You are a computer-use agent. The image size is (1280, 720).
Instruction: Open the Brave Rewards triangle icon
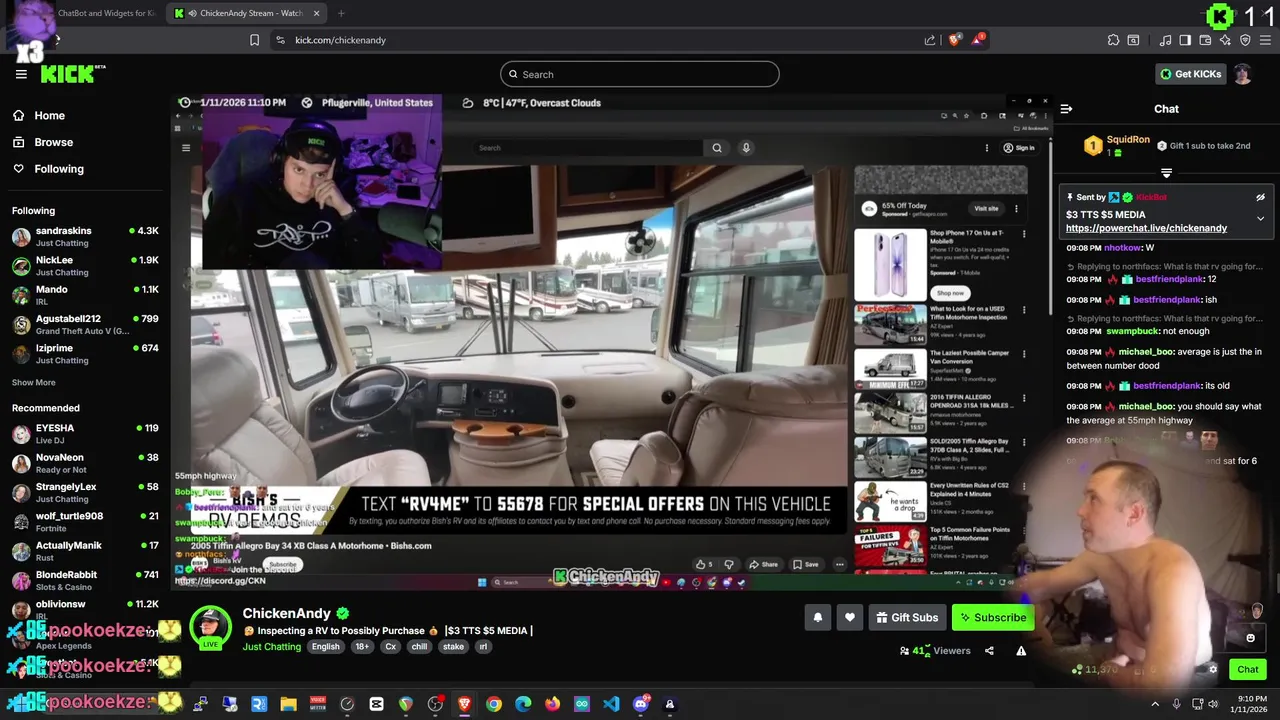(x=978, y=40)
